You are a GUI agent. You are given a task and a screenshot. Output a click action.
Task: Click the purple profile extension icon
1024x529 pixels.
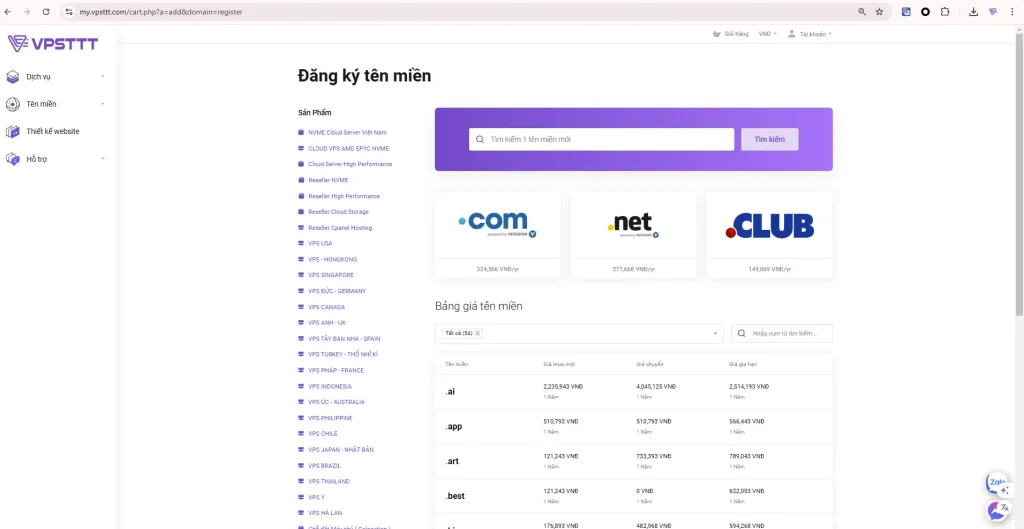click(993, 12)
